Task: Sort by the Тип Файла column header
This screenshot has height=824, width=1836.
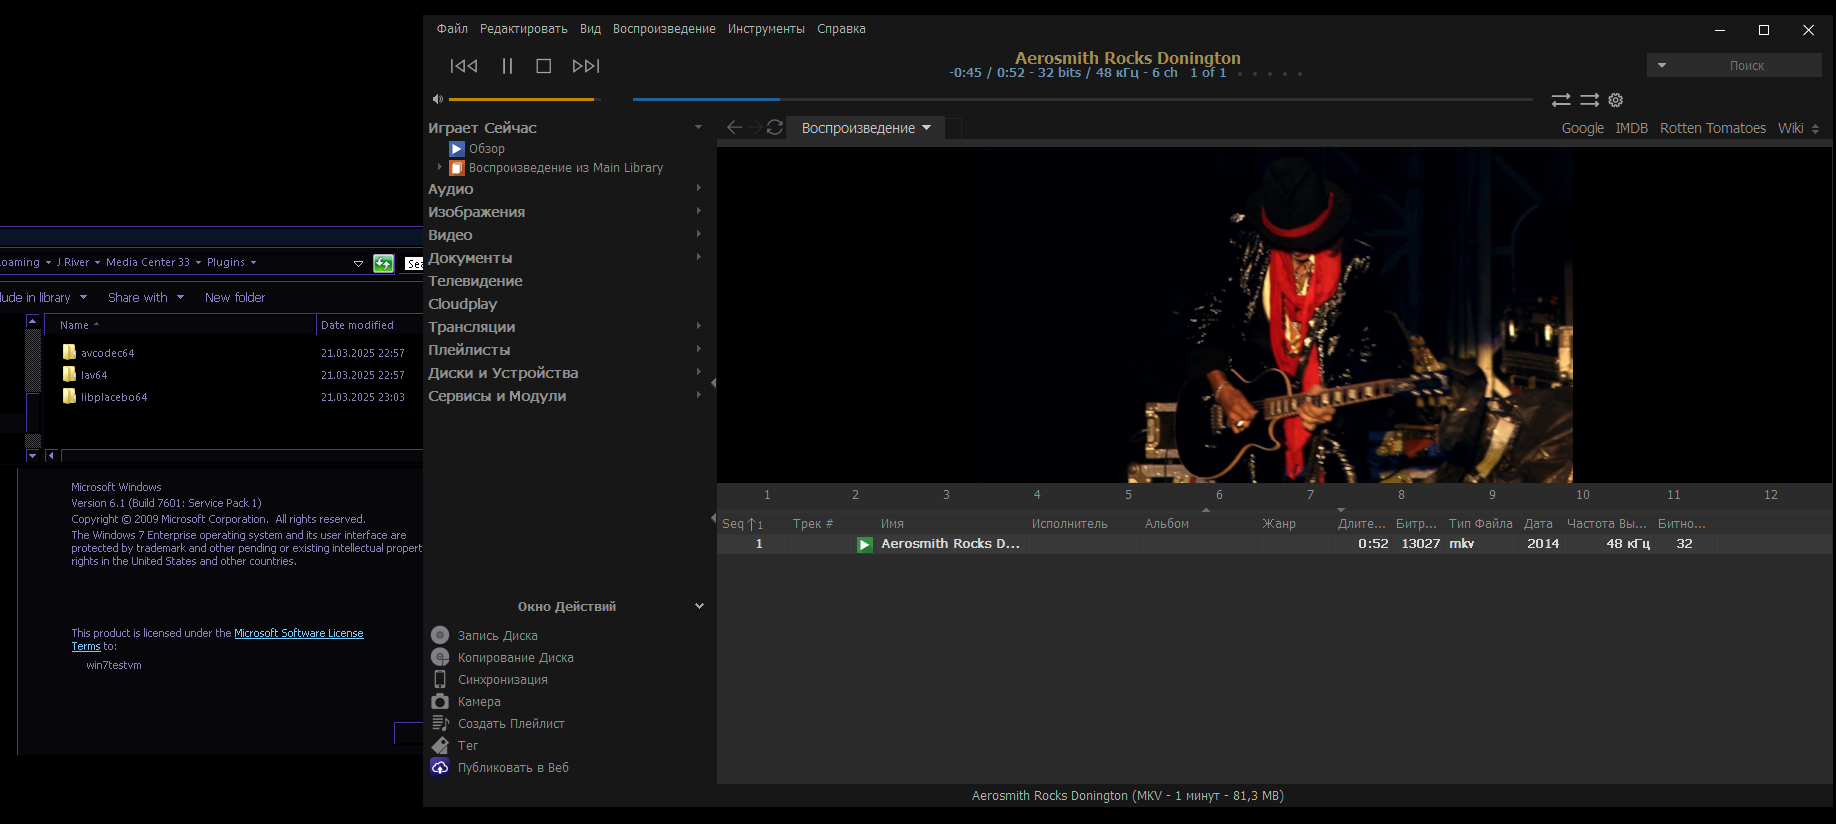Action: click(1480, 524)
